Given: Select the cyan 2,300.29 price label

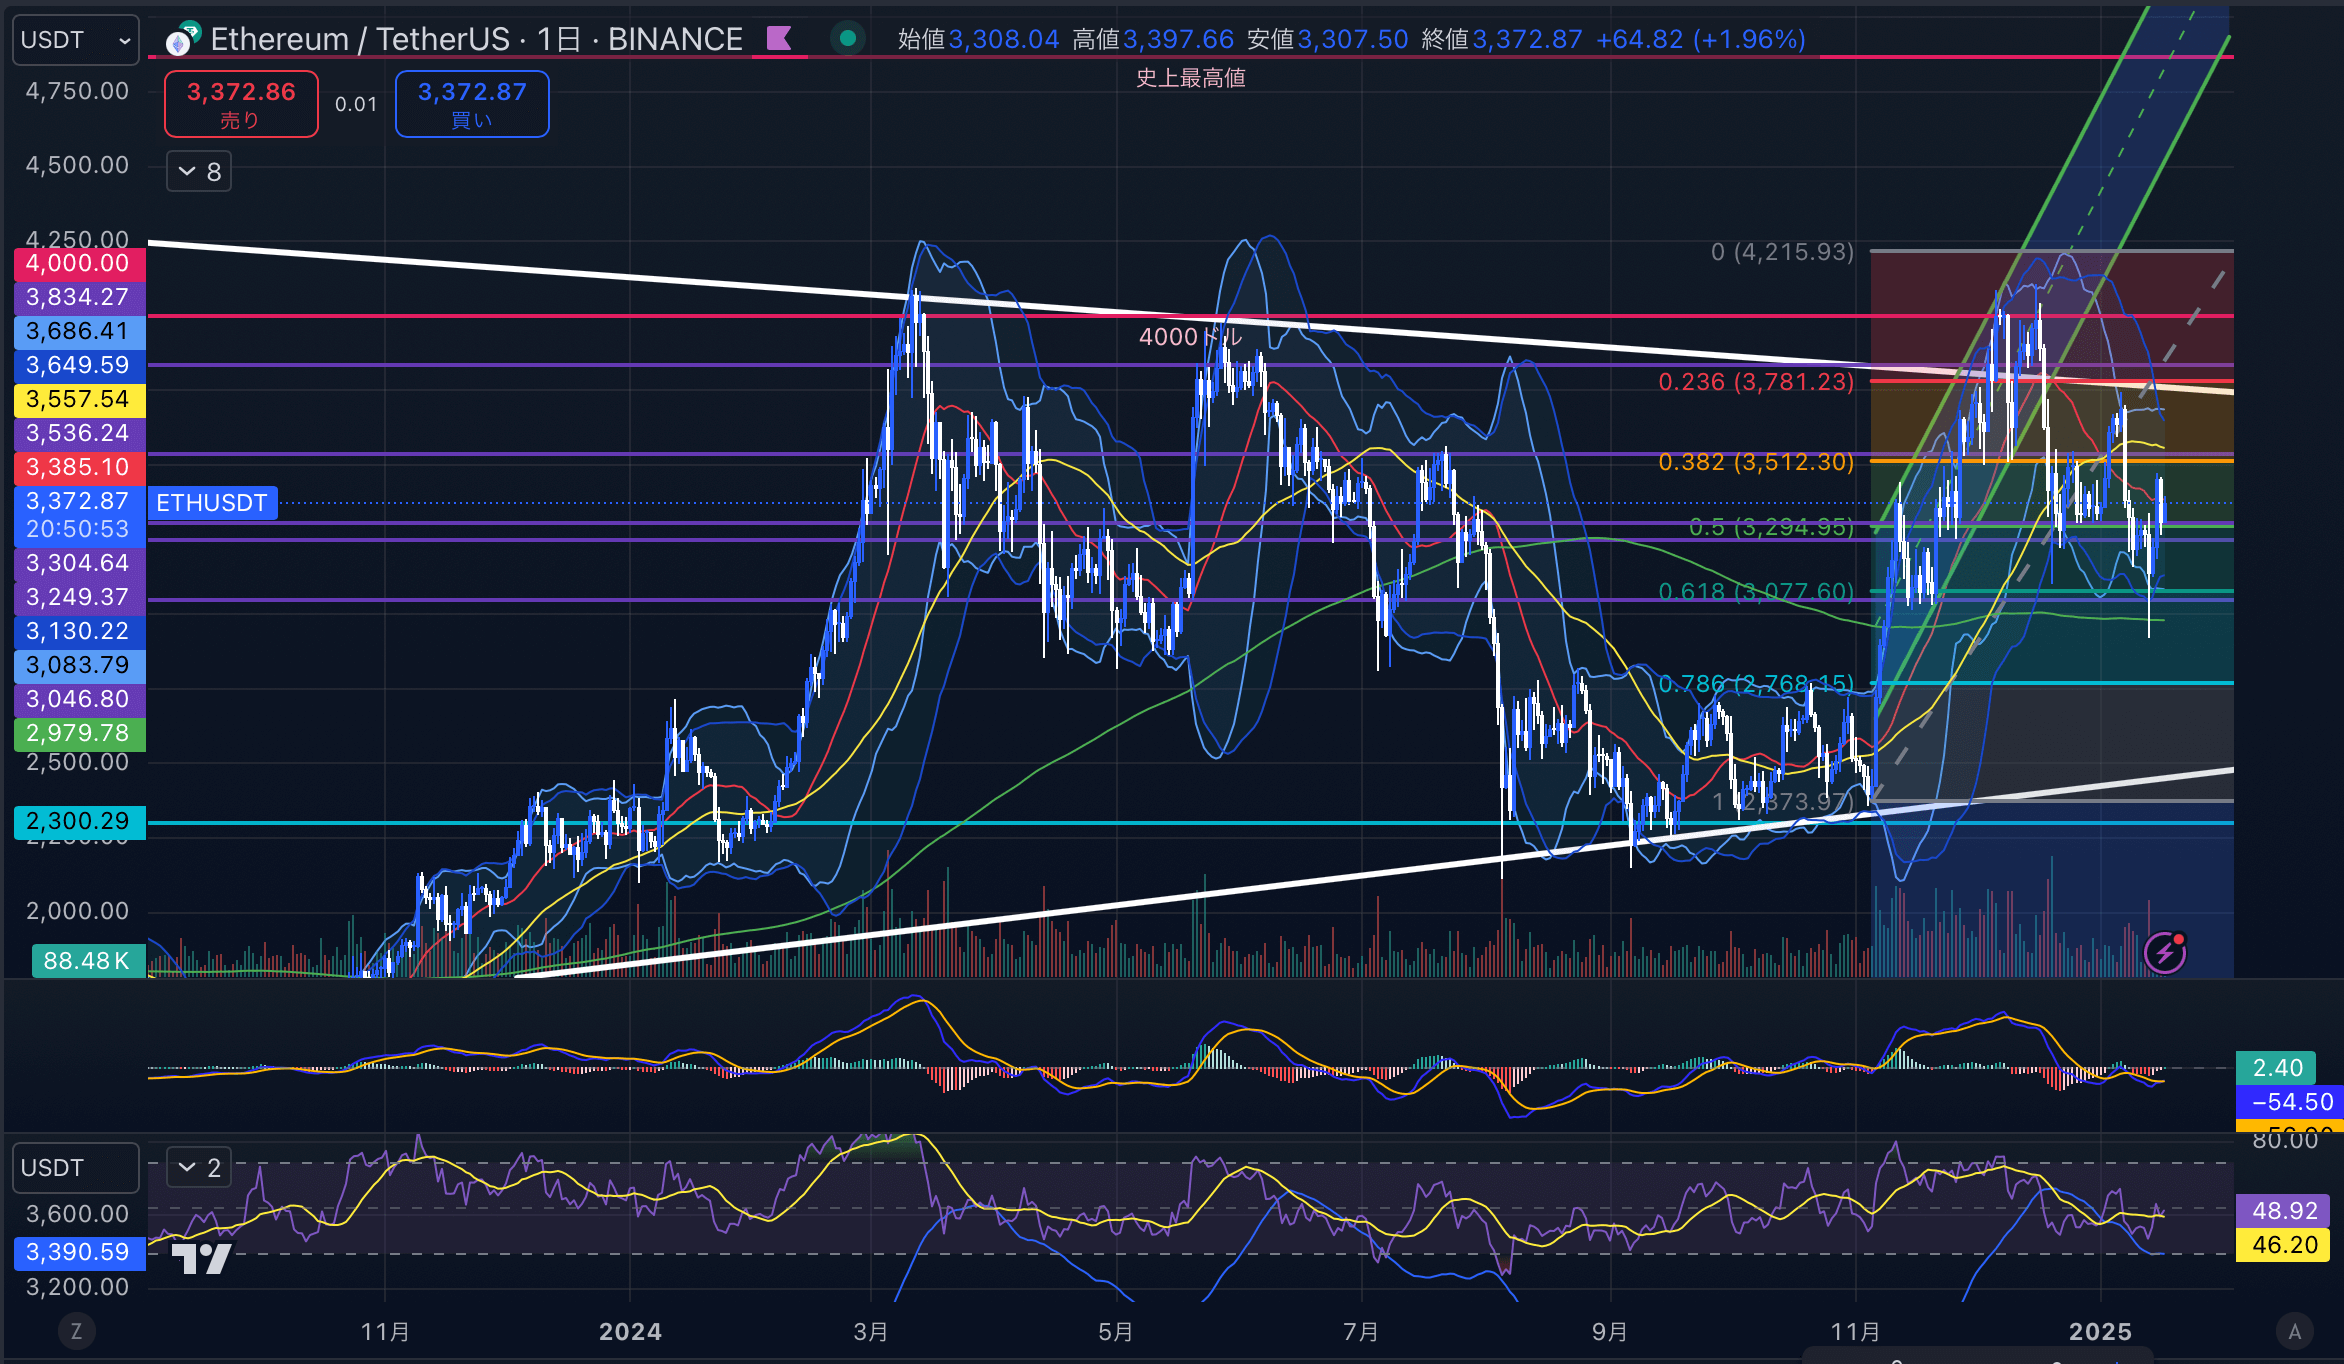Looking at the screenshot, I should coord(79,822).
